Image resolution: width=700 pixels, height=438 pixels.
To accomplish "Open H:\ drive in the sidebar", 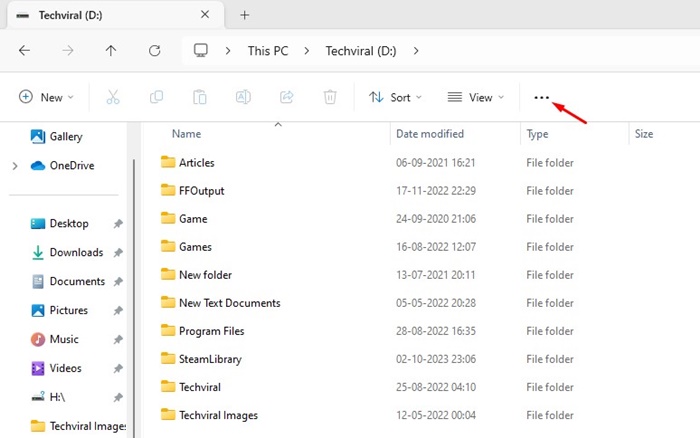I will tap(48, 397).
